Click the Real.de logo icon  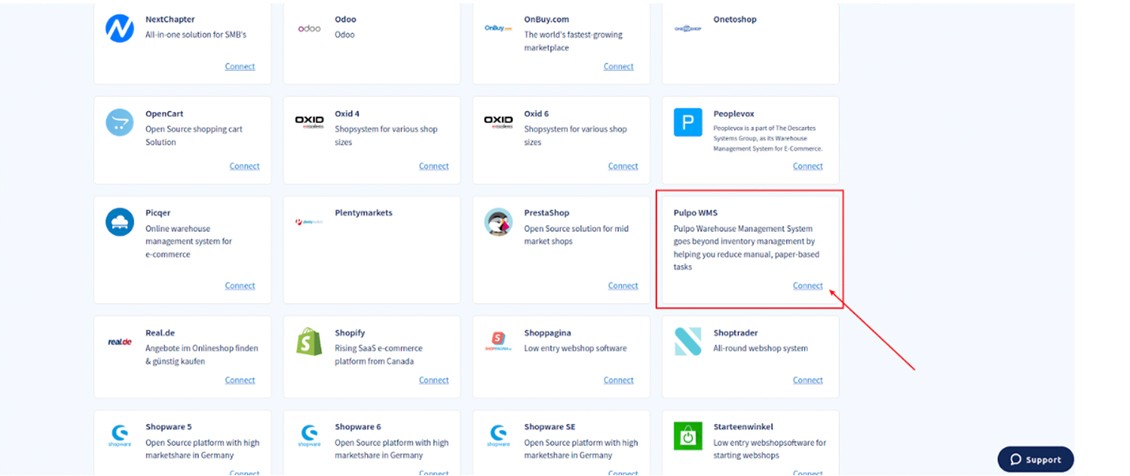120,341
